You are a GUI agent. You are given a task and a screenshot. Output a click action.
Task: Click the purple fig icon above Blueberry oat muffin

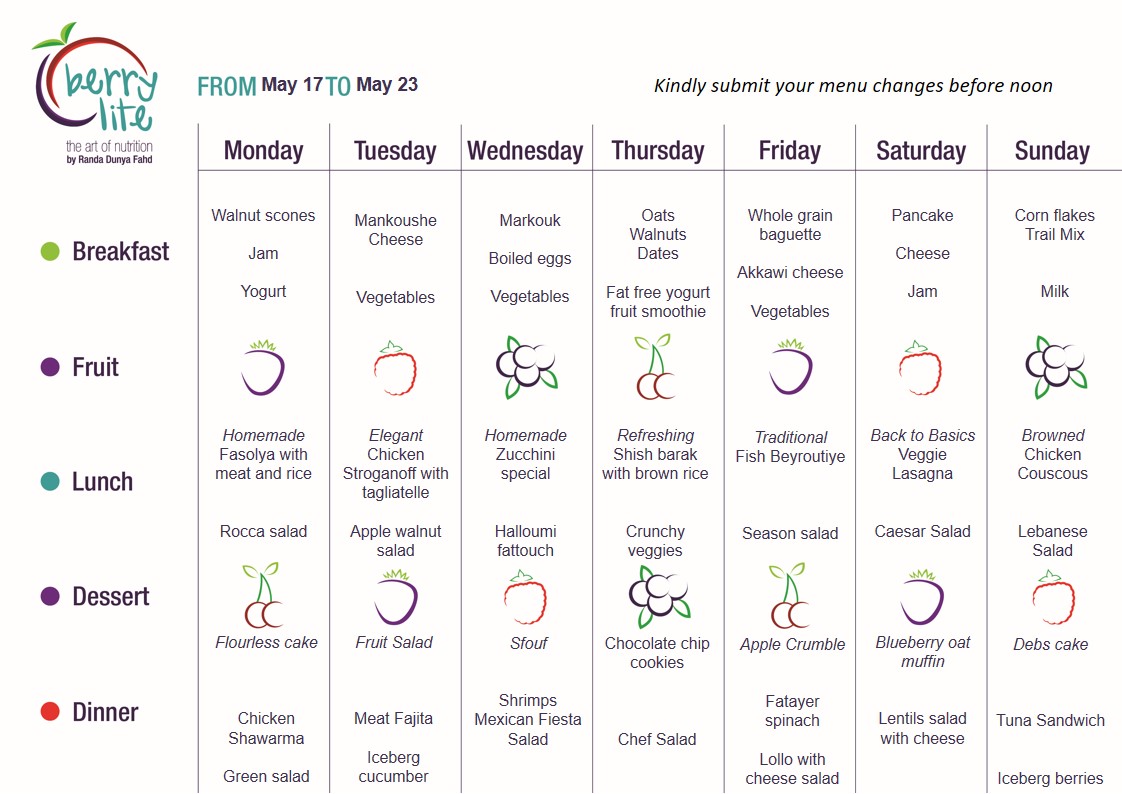click(x=922, y=597)
